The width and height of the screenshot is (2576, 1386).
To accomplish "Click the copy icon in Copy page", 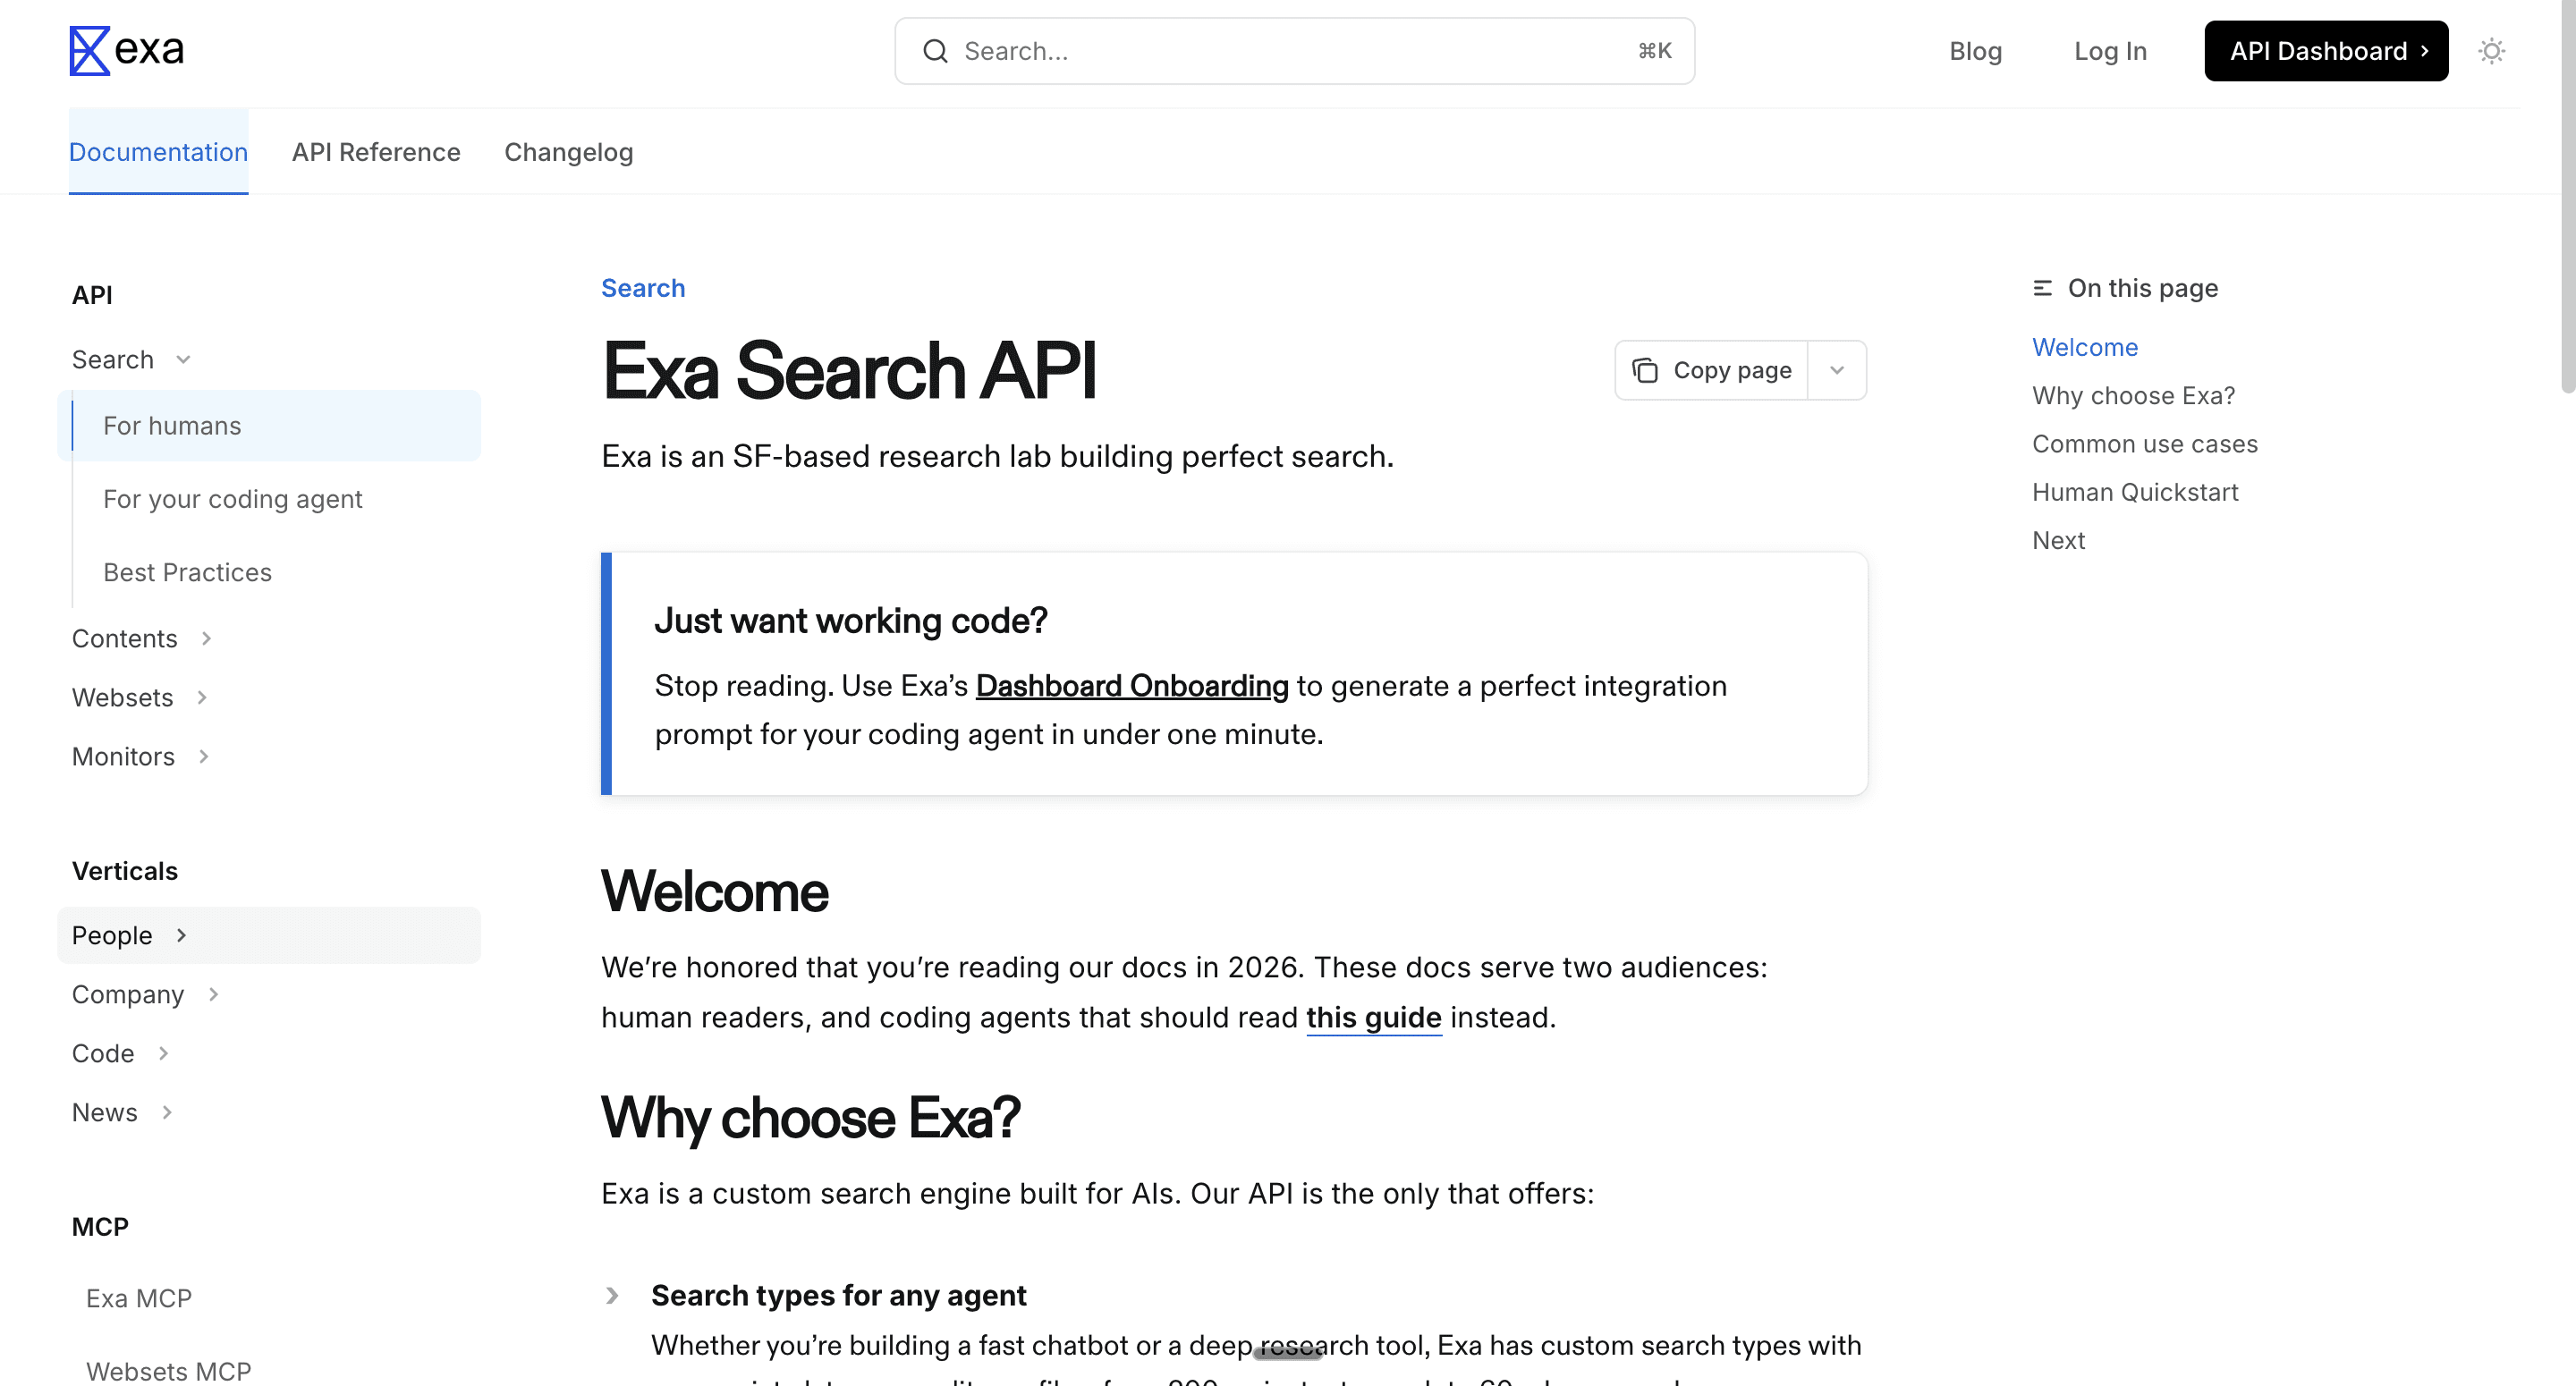I will coord(1645,371).
